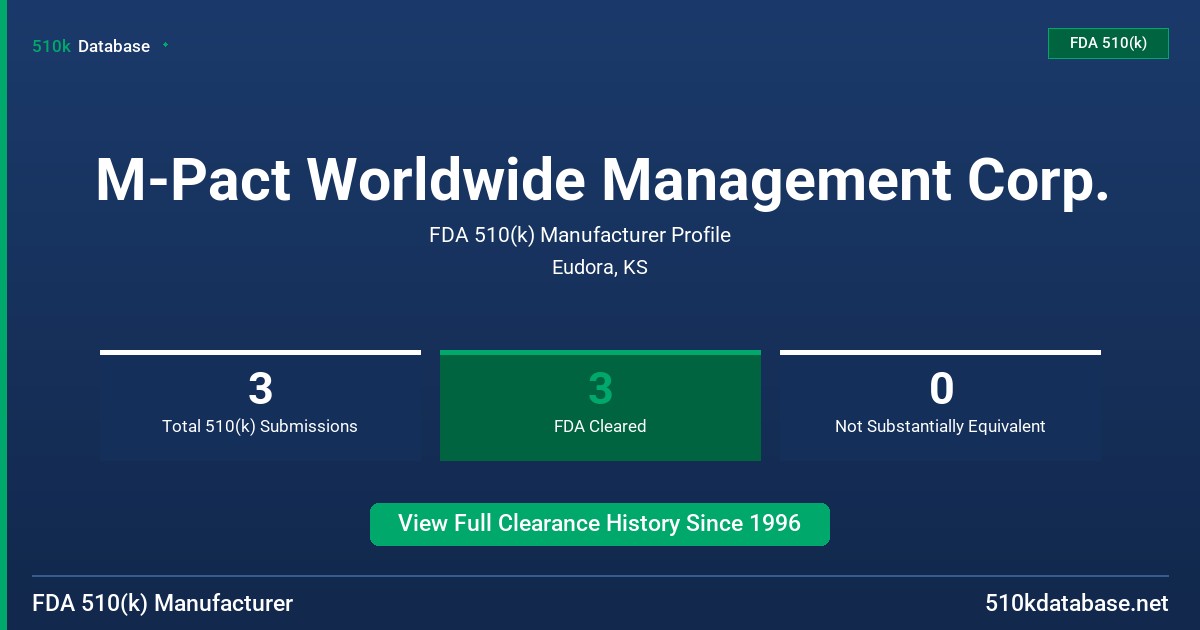Open the FDA Cleared stat card
Screen dimensions: 1200x630
tap(600, 405)
